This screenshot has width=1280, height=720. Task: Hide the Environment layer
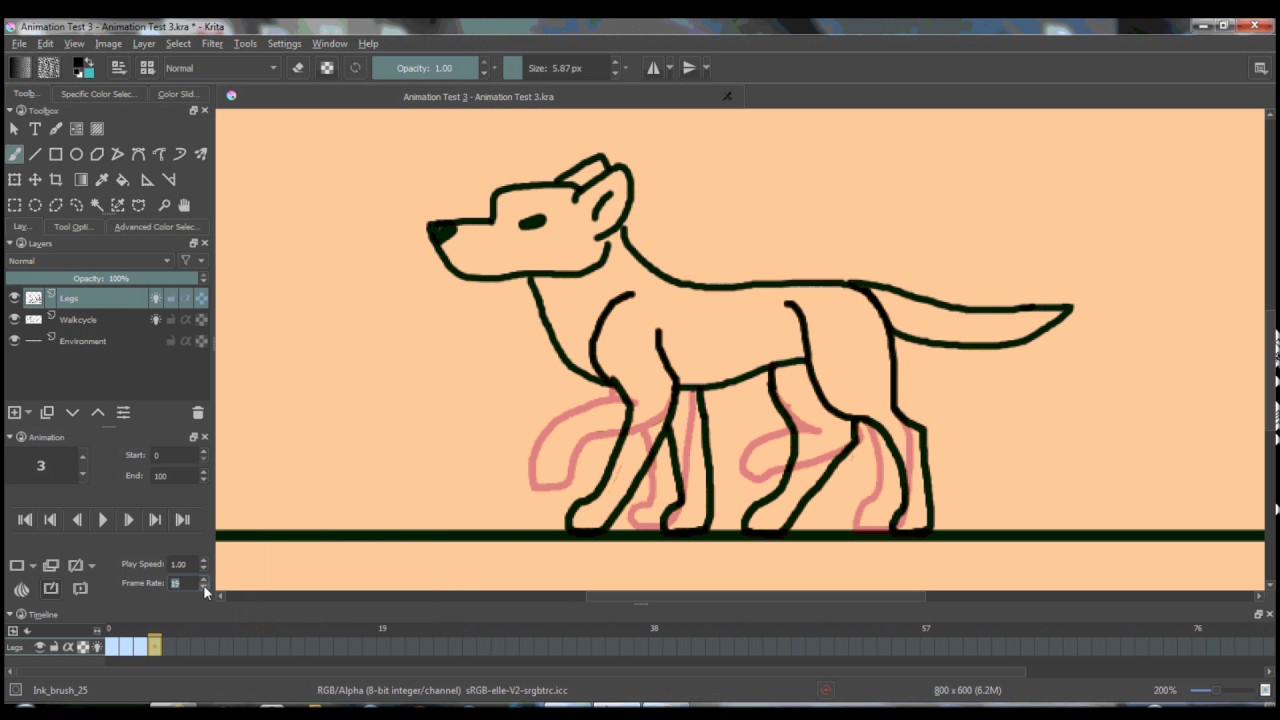14,341
